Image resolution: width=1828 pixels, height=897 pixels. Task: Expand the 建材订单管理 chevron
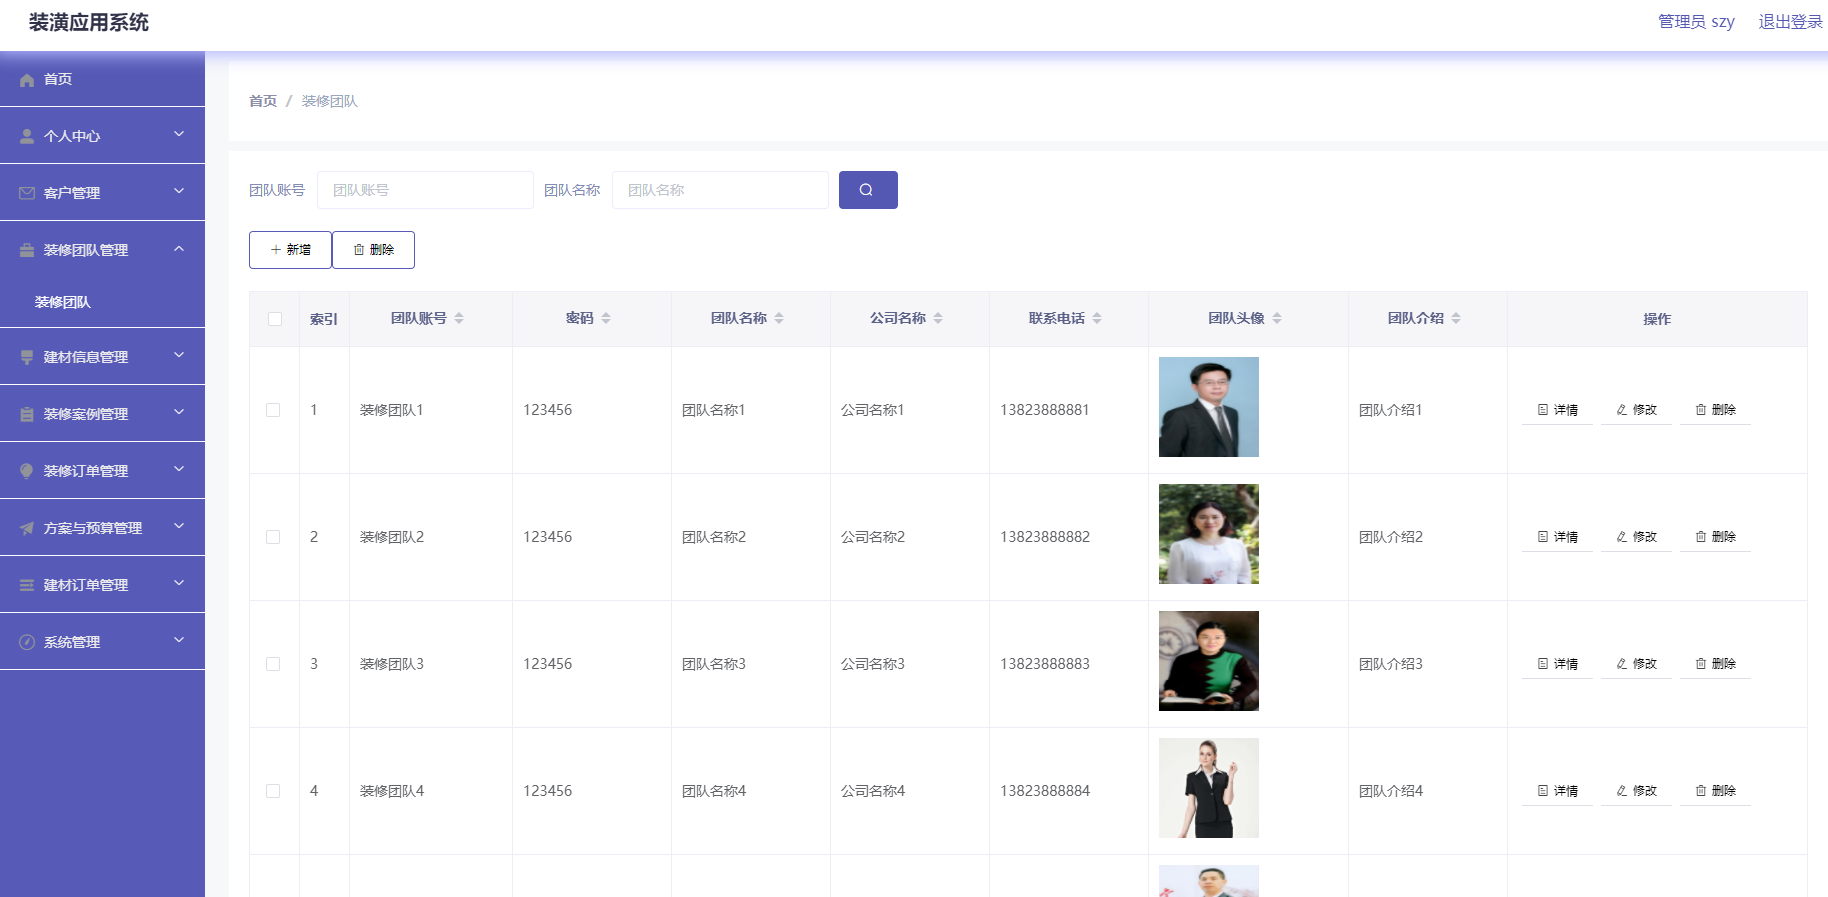[179, 583]
